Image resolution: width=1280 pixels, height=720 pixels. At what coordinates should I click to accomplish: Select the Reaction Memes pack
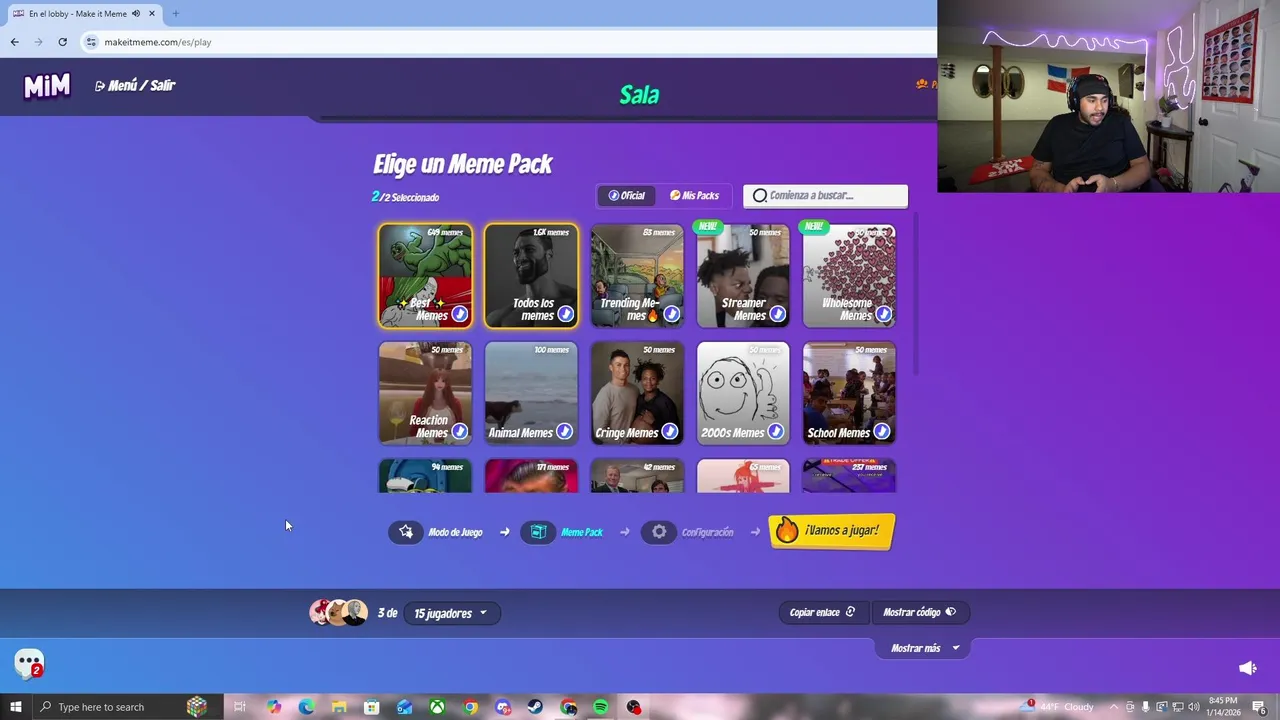click(x=425, y=393)
